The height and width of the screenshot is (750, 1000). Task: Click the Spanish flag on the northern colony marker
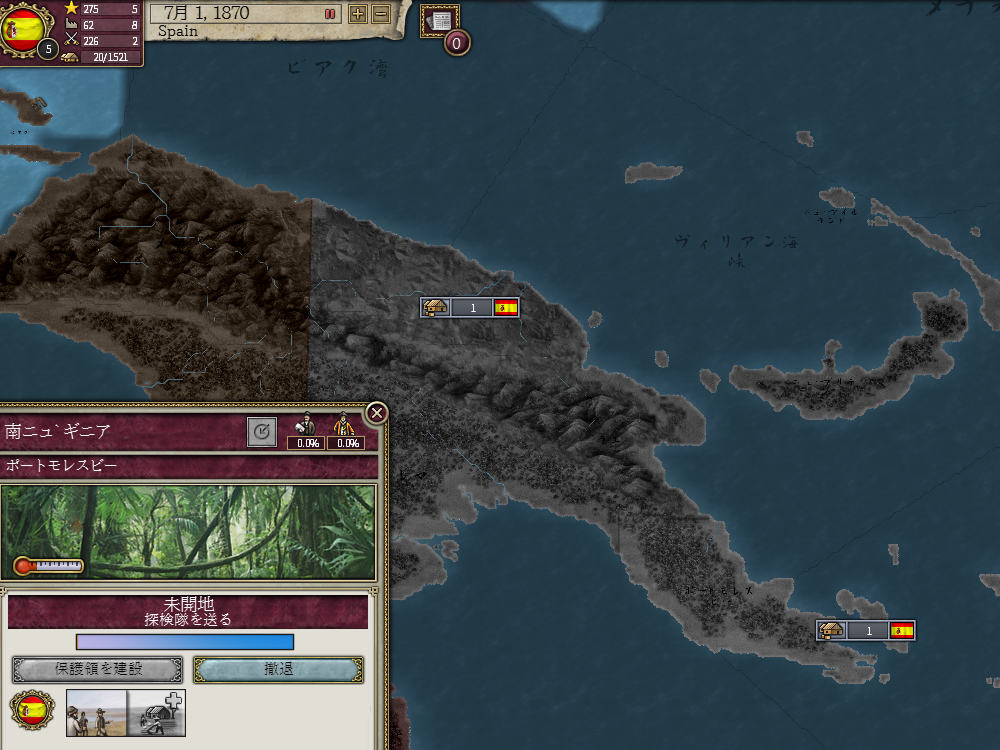[506, 308]
